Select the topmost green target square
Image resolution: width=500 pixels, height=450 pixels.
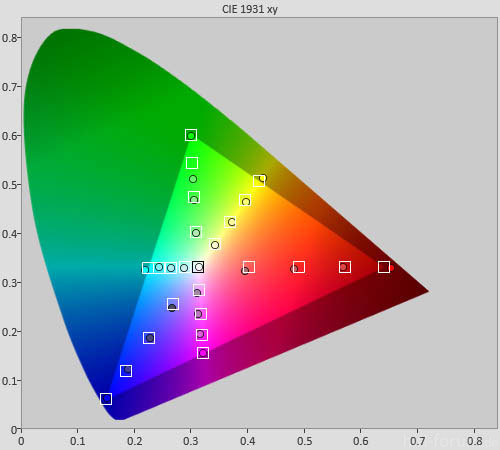click(191, 135)
